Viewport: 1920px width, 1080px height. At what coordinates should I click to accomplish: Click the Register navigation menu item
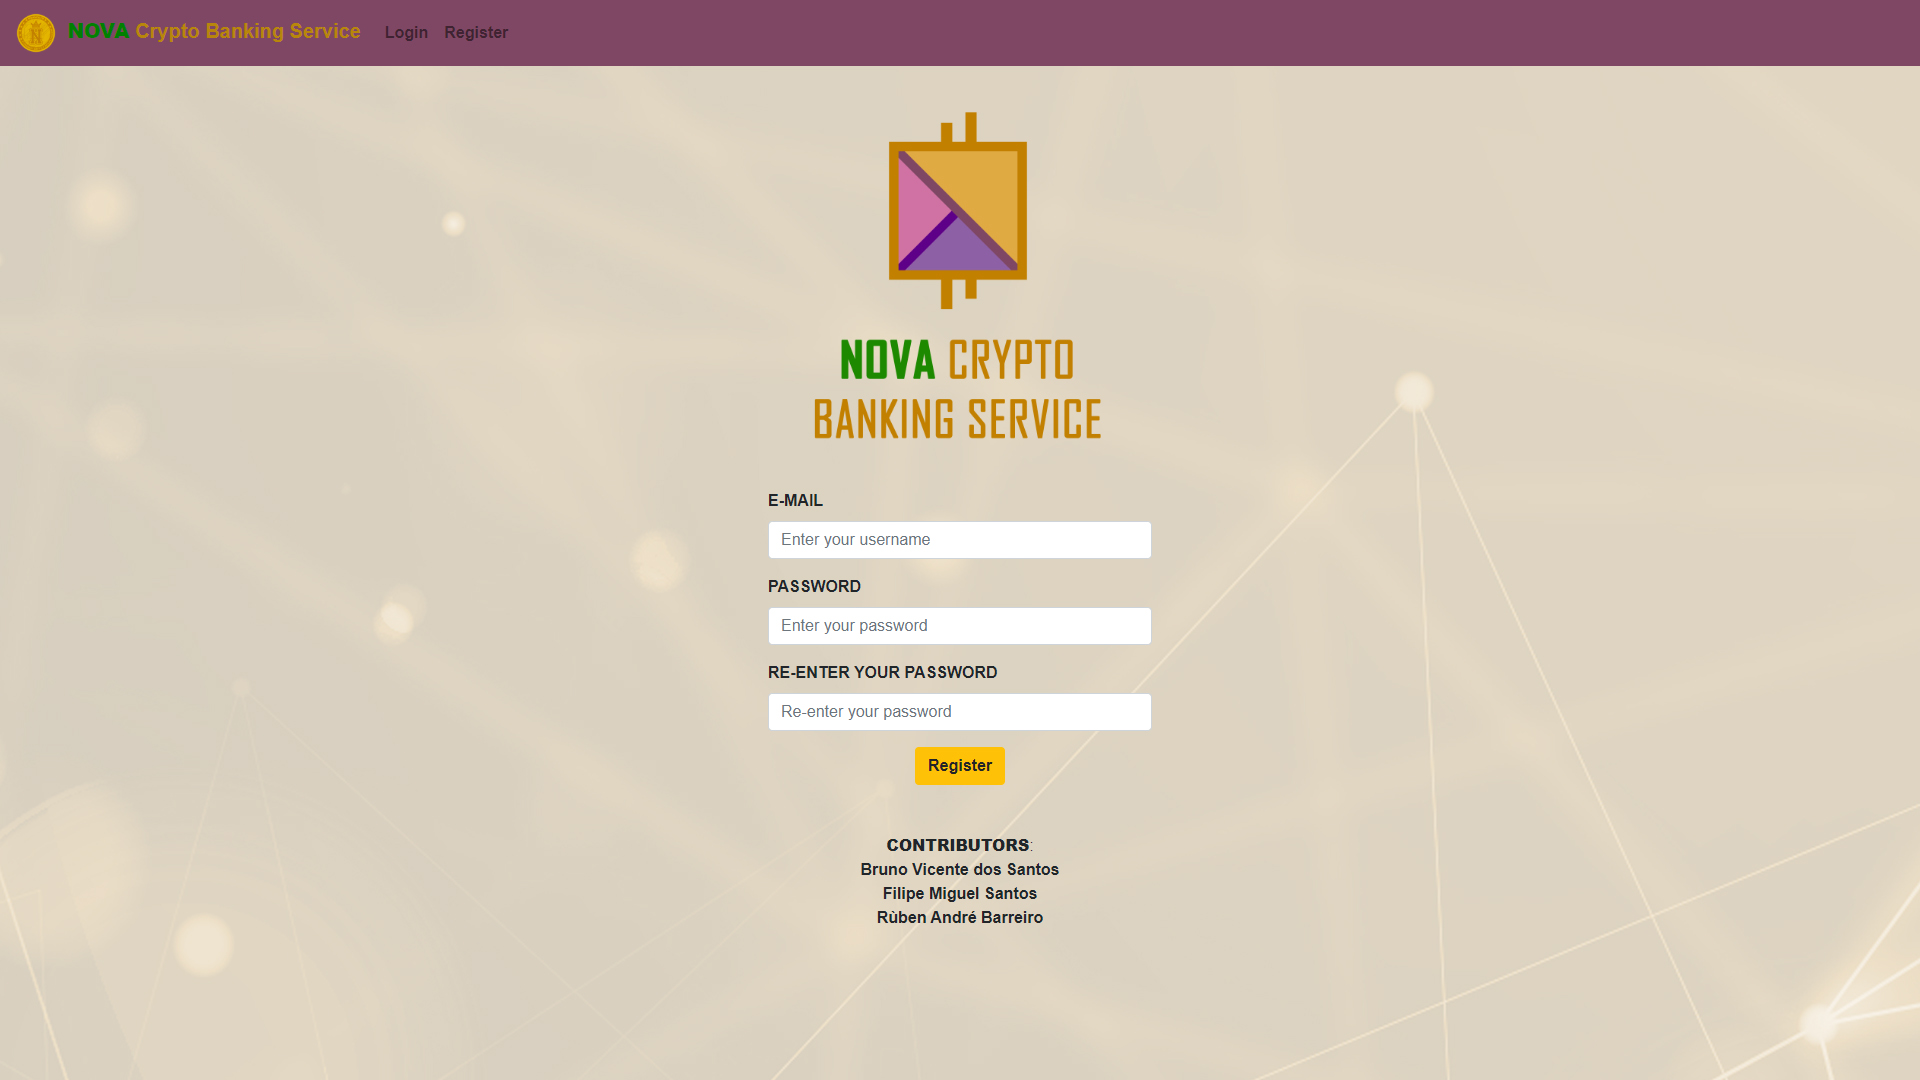pos(475,32)
